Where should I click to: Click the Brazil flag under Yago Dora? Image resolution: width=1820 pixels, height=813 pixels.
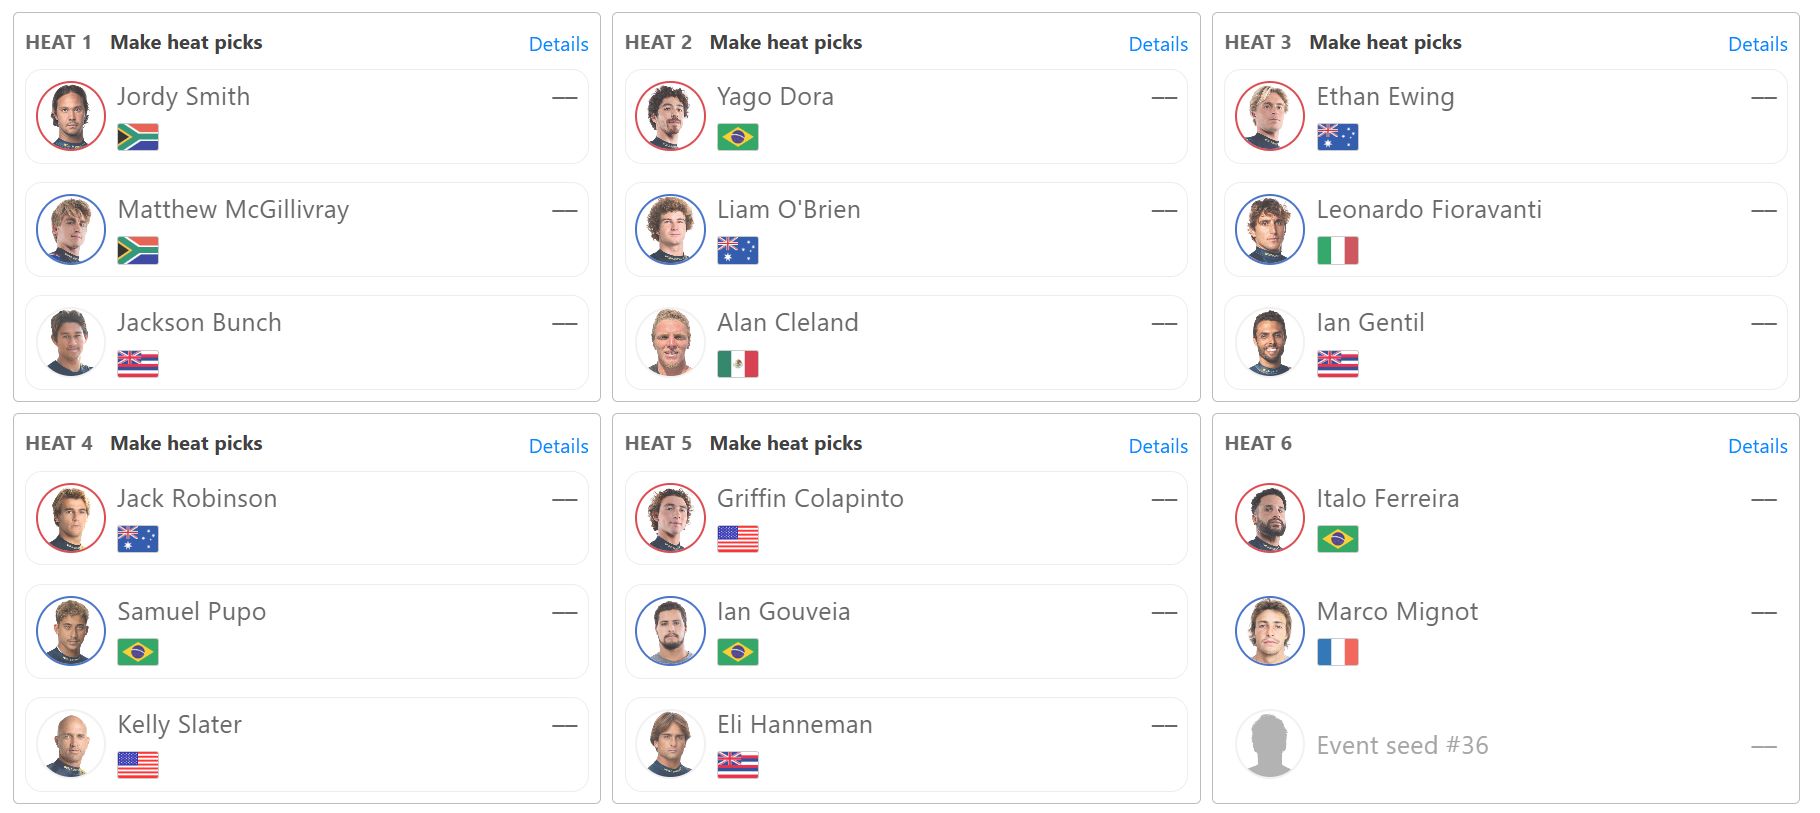738,137
